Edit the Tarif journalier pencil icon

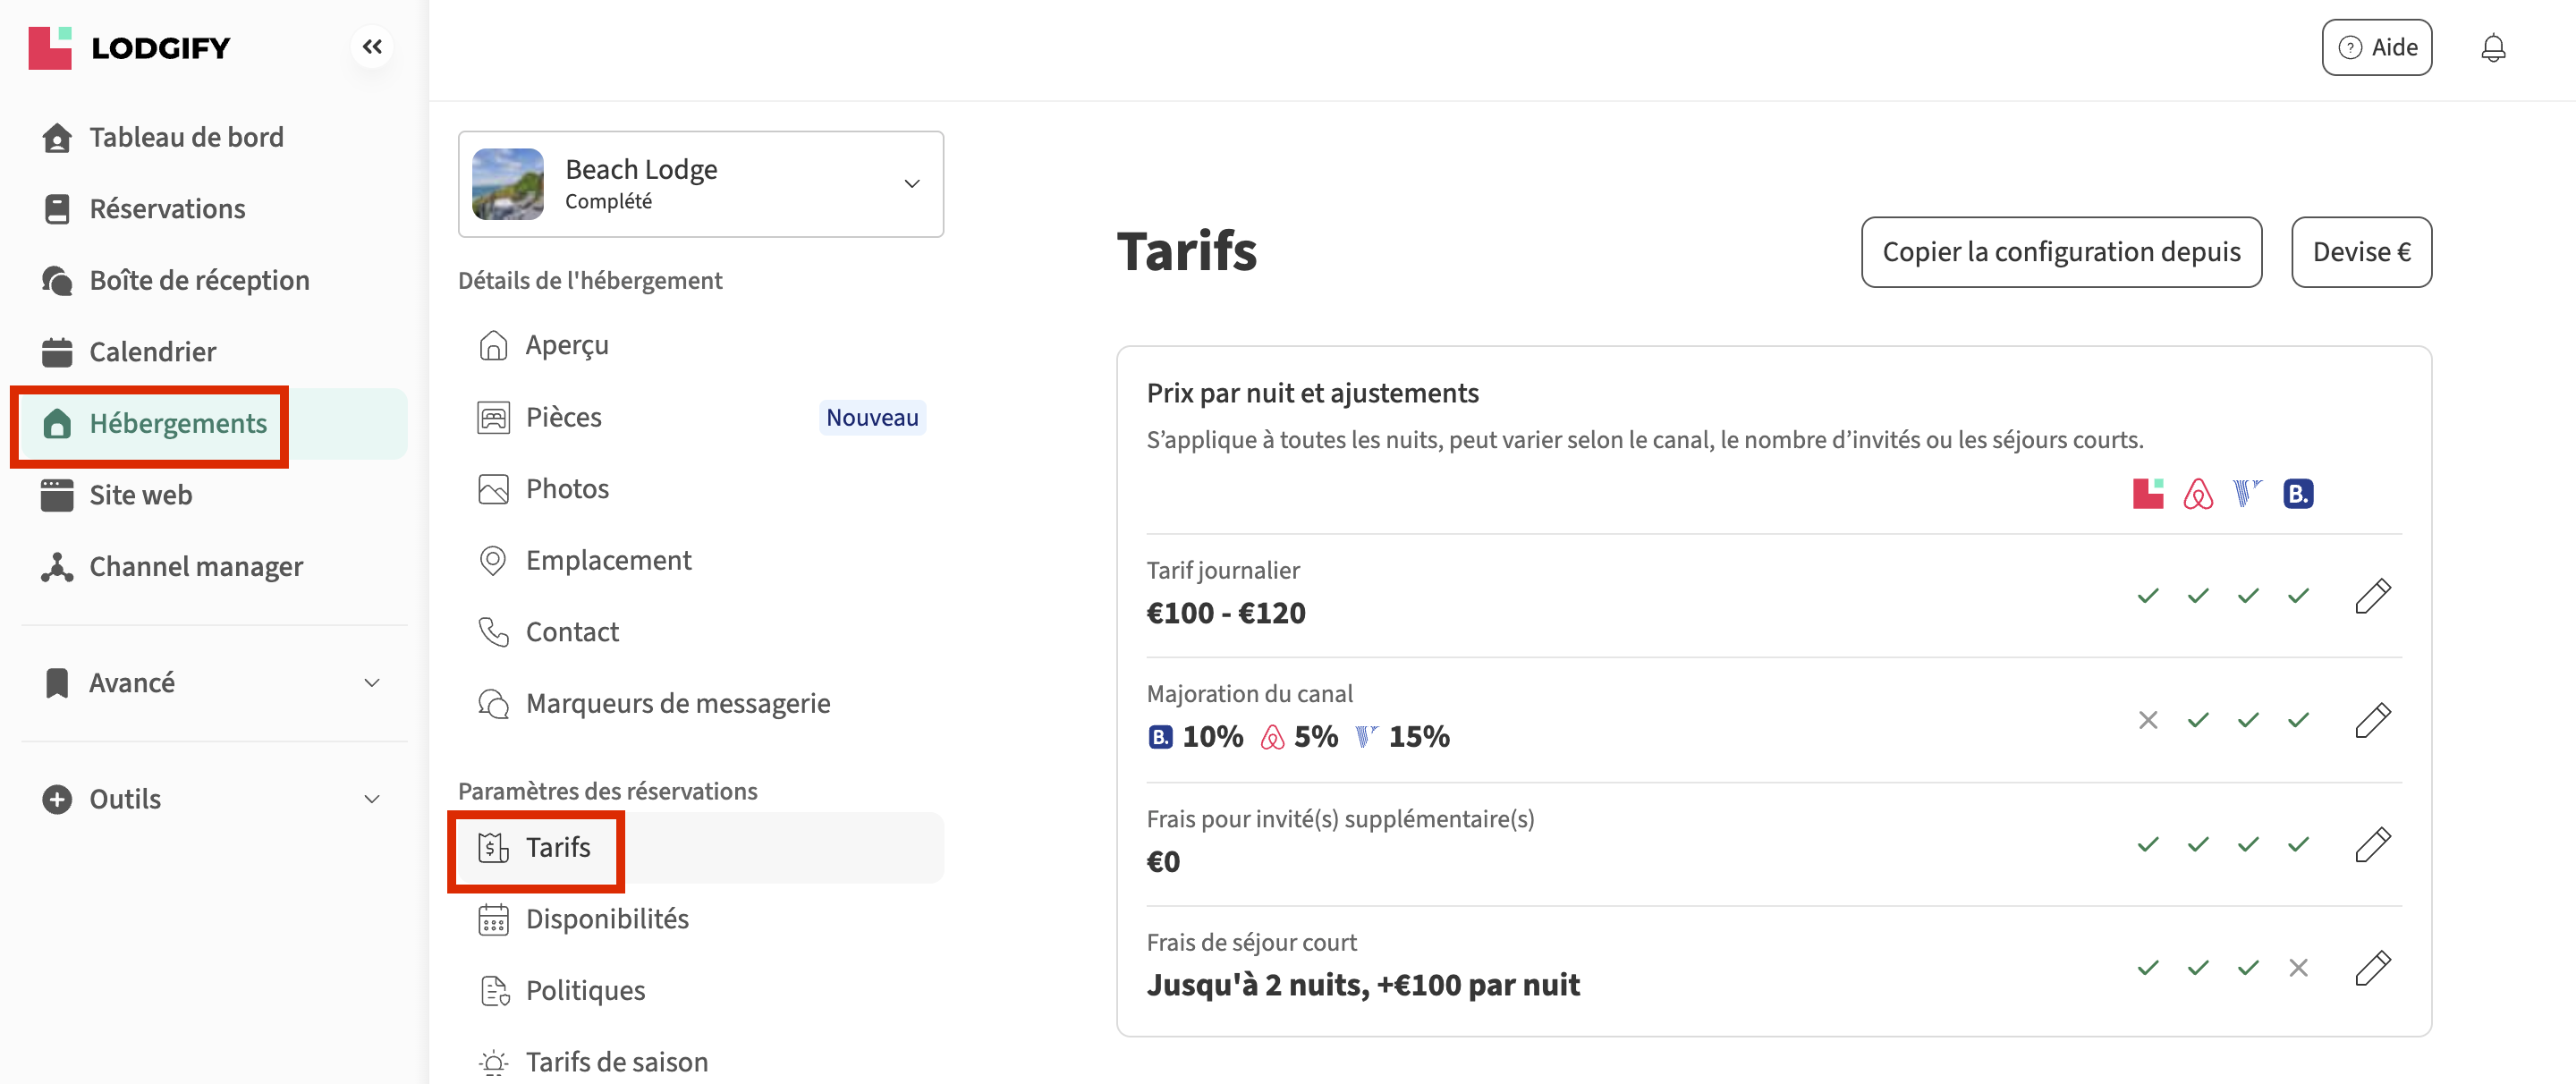coord(2372,596)
